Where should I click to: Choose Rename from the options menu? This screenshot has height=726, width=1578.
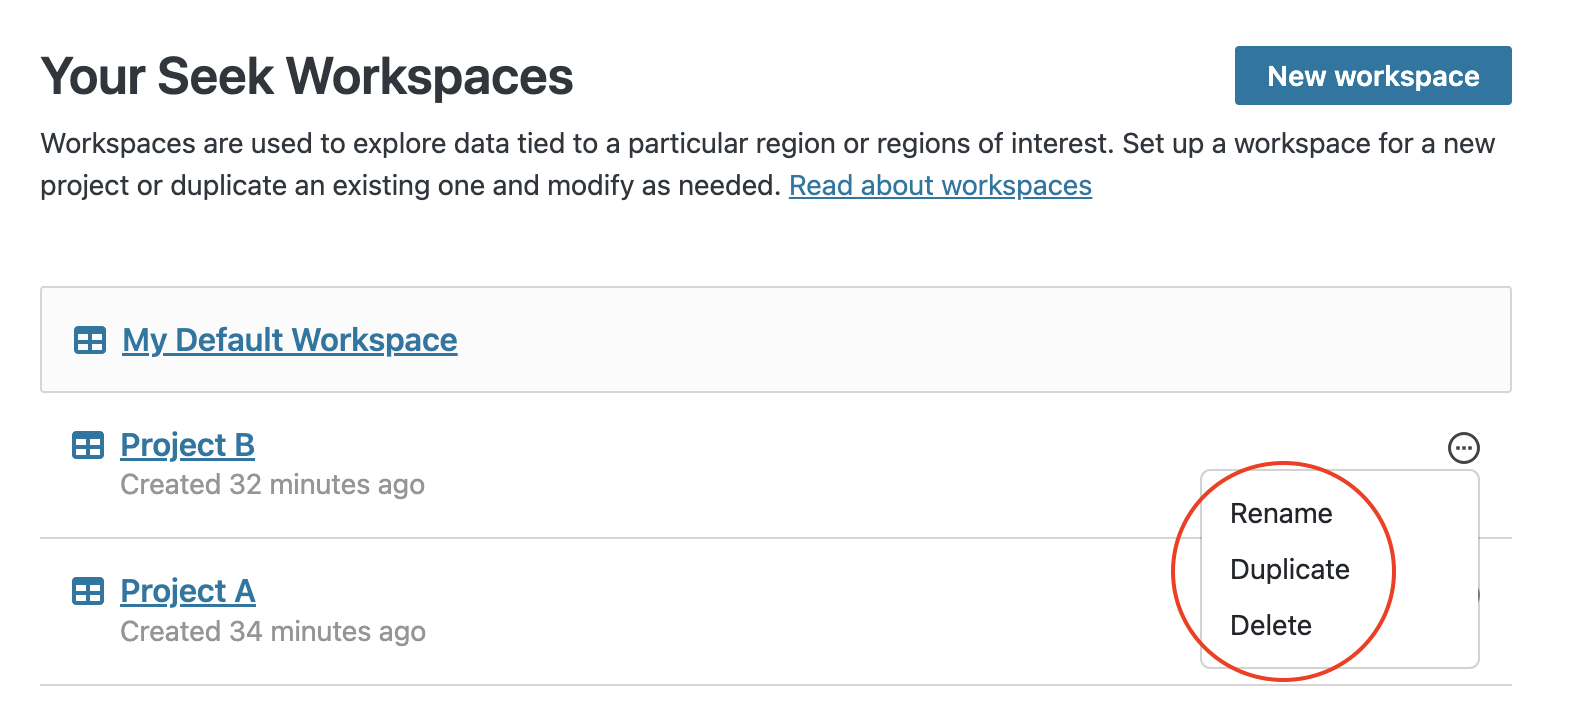point(1281,514)
